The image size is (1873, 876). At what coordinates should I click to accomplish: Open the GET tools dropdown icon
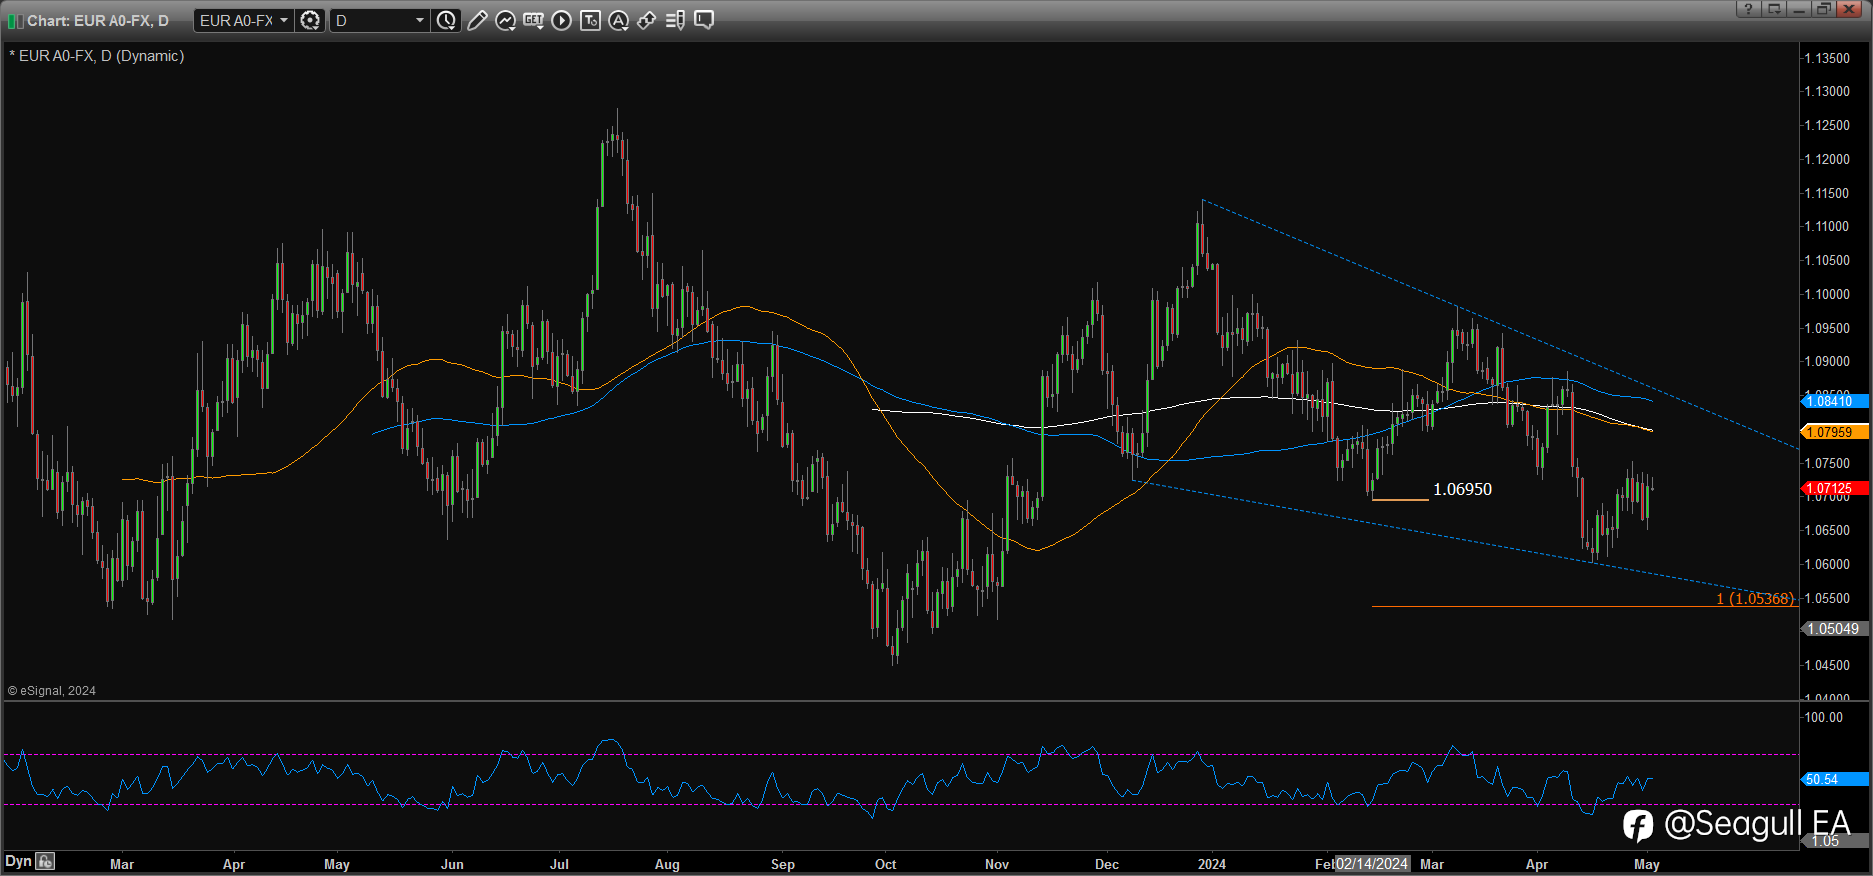533,20
